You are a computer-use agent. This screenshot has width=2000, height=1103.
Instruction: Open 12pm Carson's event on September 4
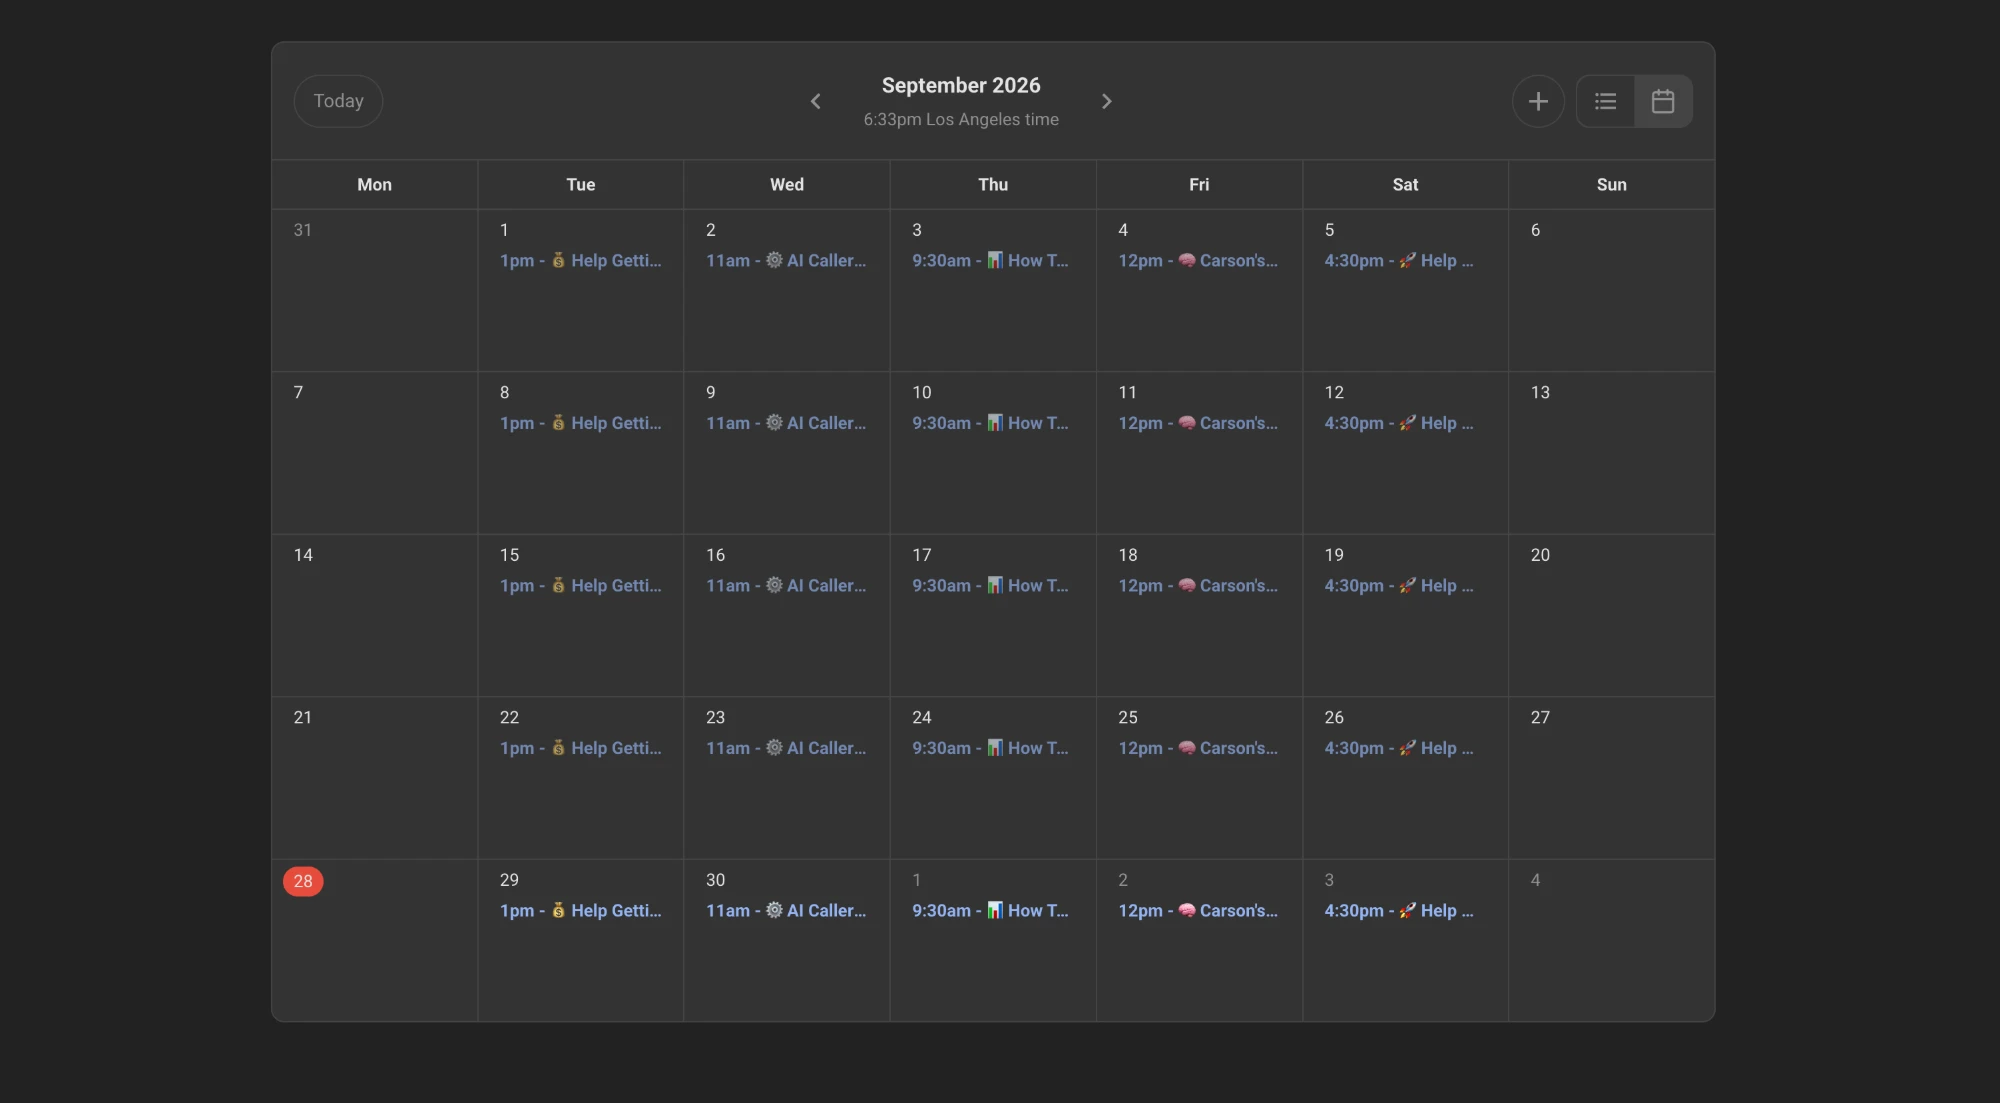[x=1198, y=260]
